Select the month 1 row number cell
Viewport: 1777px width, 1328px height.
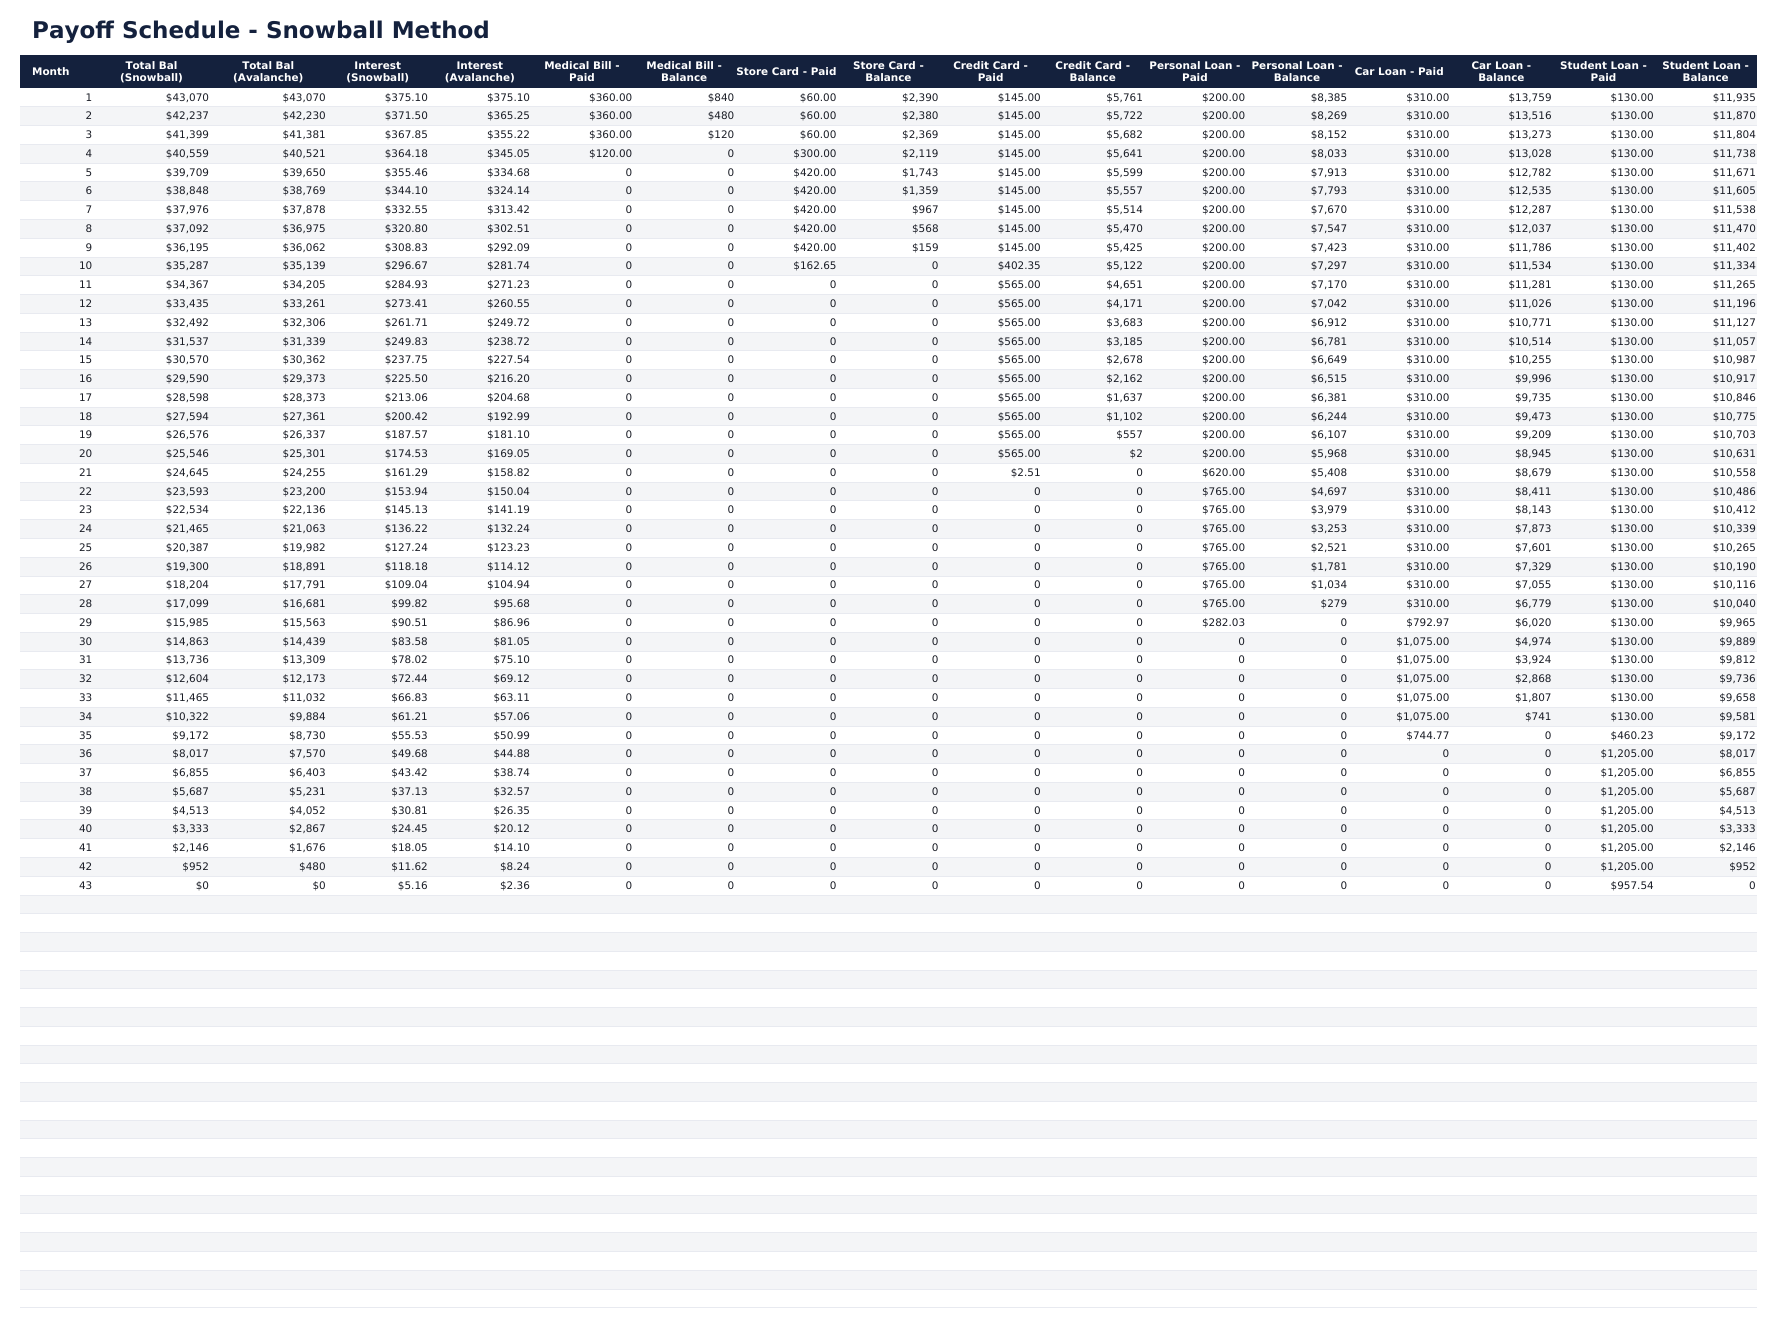(87, 98)
